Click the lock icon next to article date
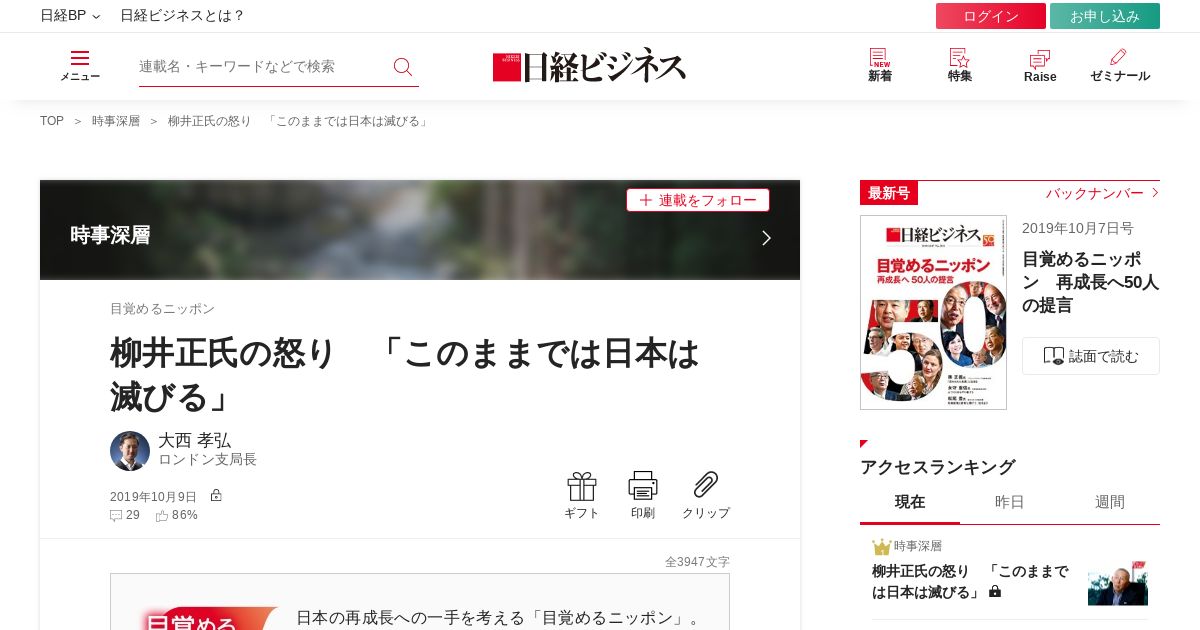 [216, 495]
